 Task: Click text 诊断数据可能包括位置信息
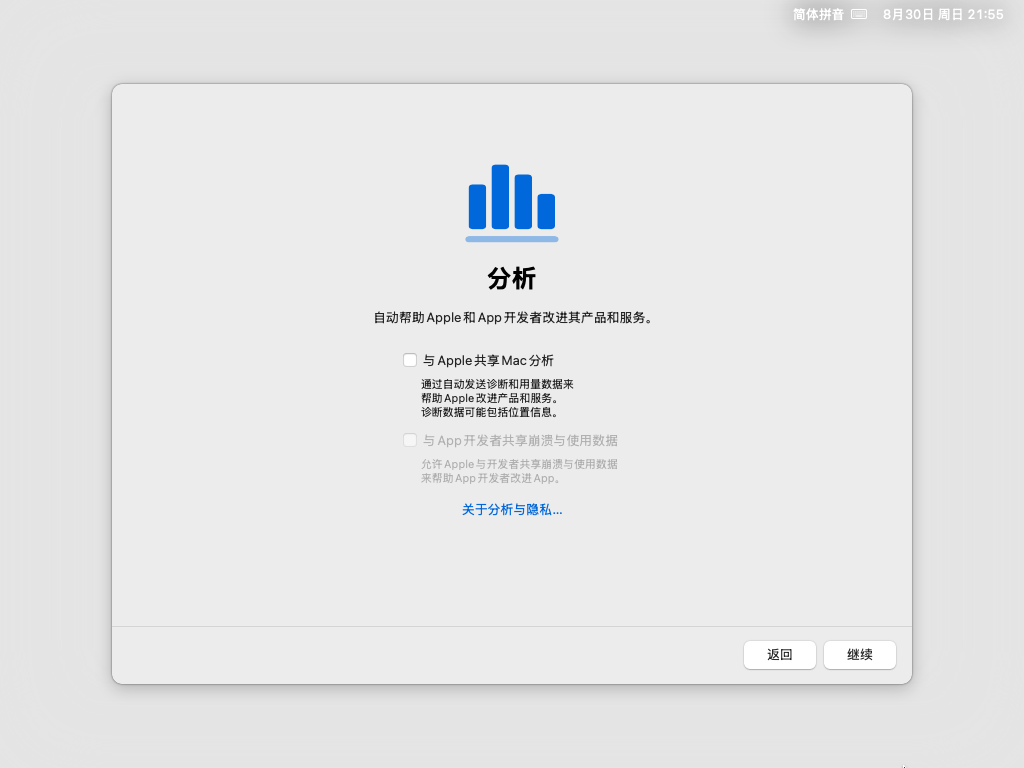(489, 412)
